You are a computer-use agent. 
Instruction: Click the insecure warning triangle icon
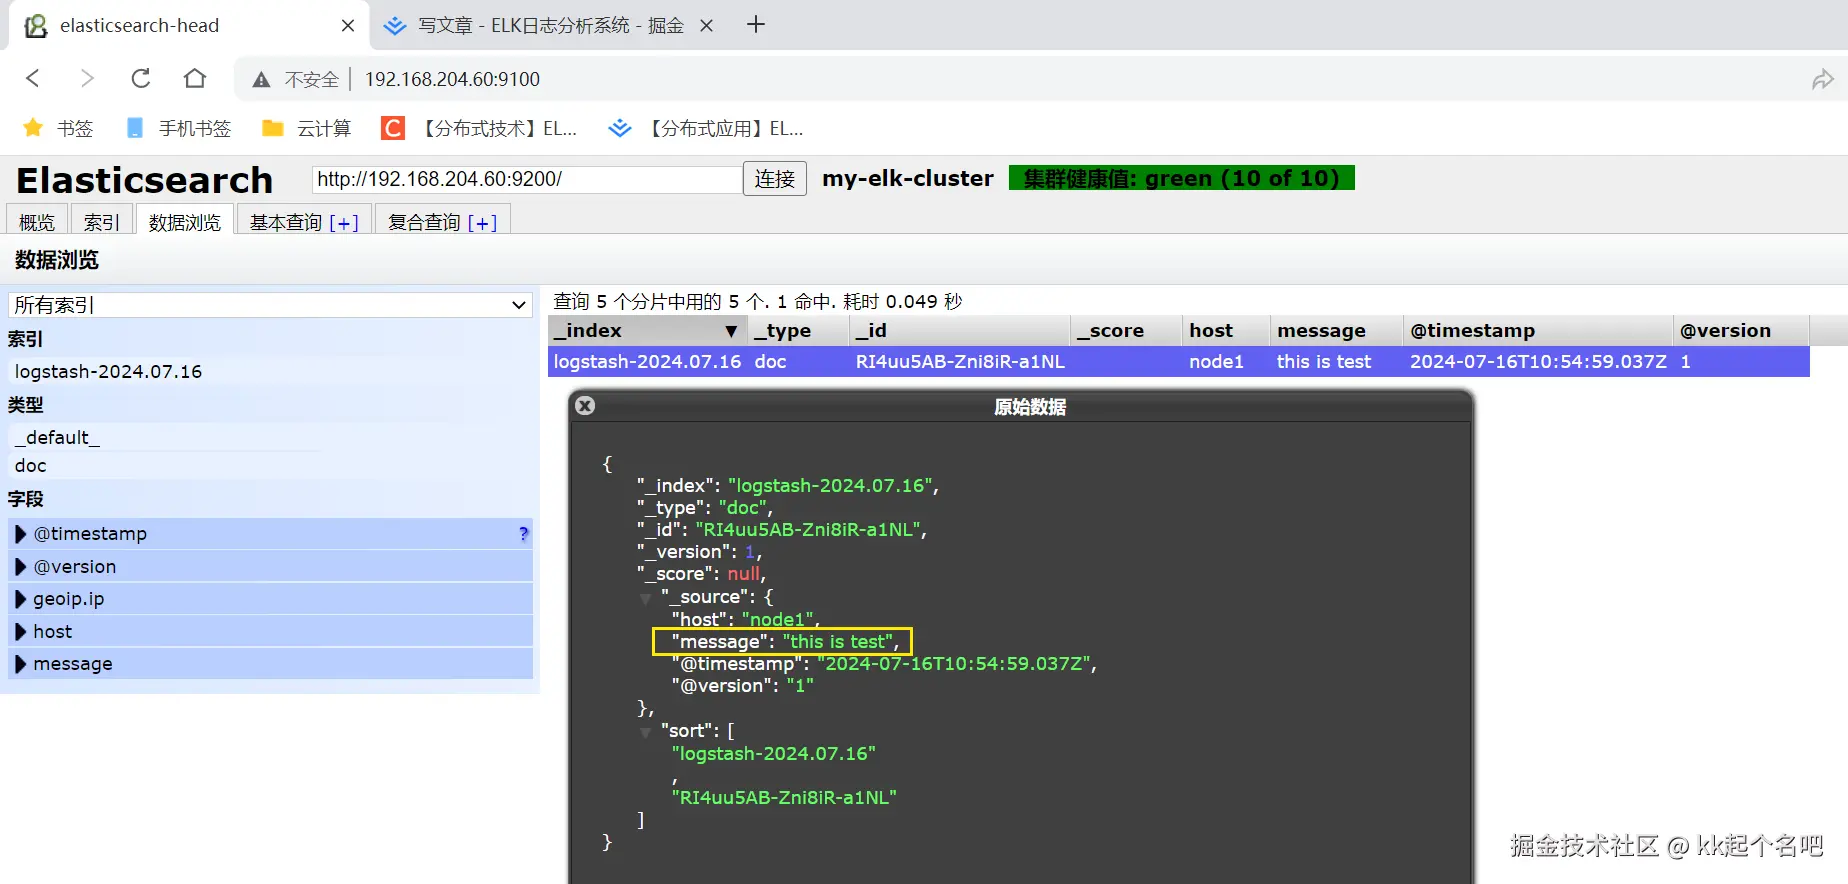(261, 80)
